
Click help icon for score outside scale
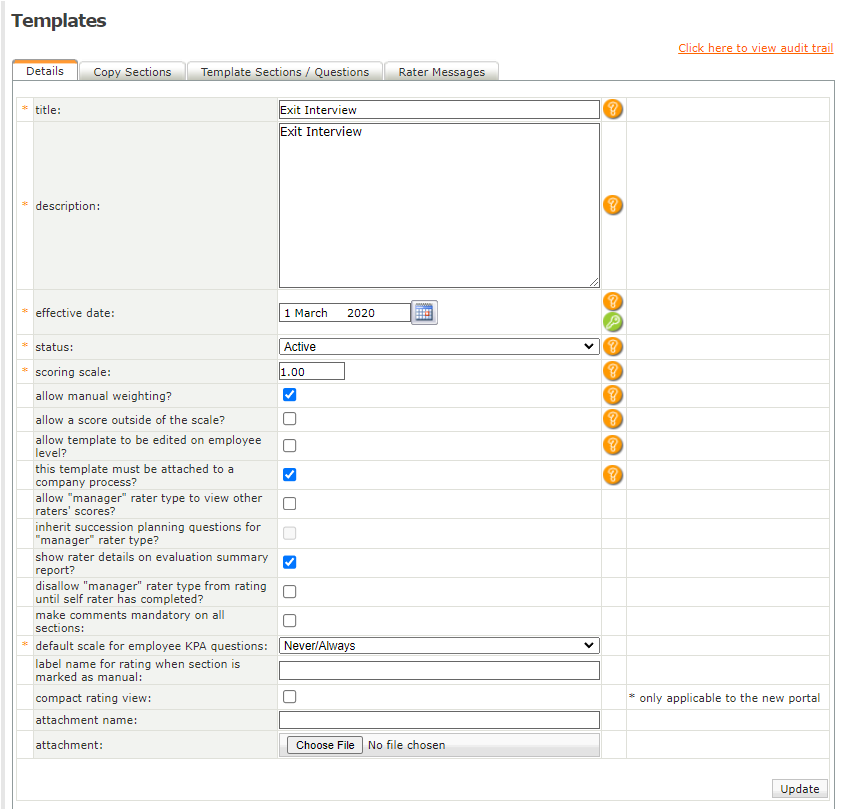coord(613,419)
